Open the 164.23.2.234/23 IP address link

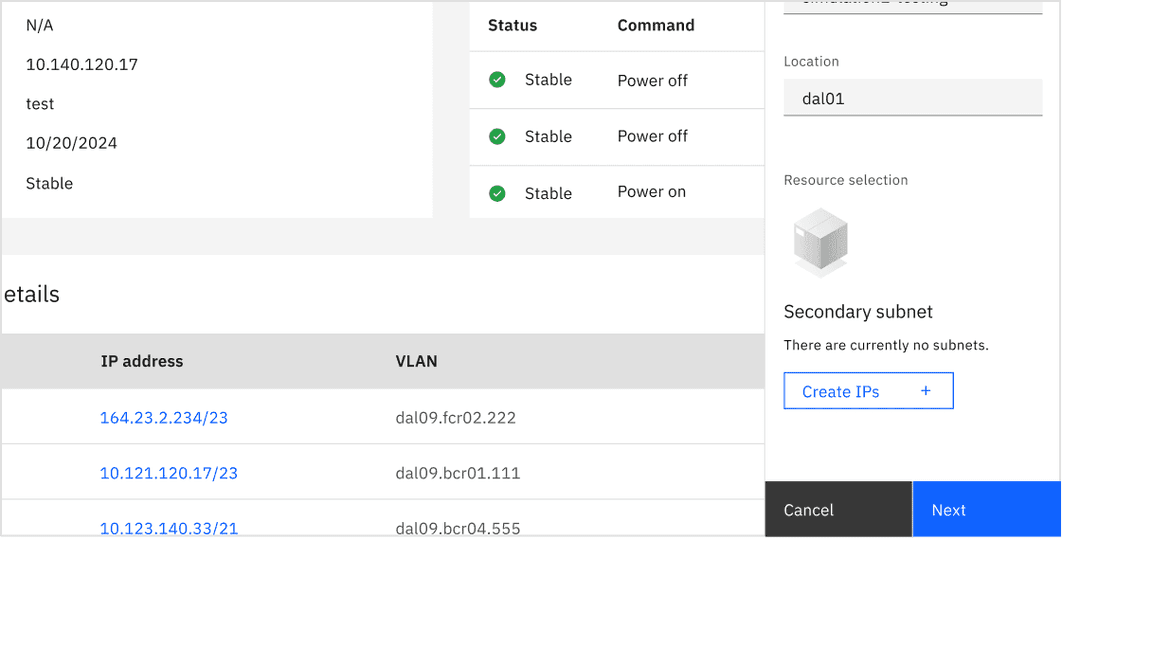pyautogui.click(x=164, y=418)
